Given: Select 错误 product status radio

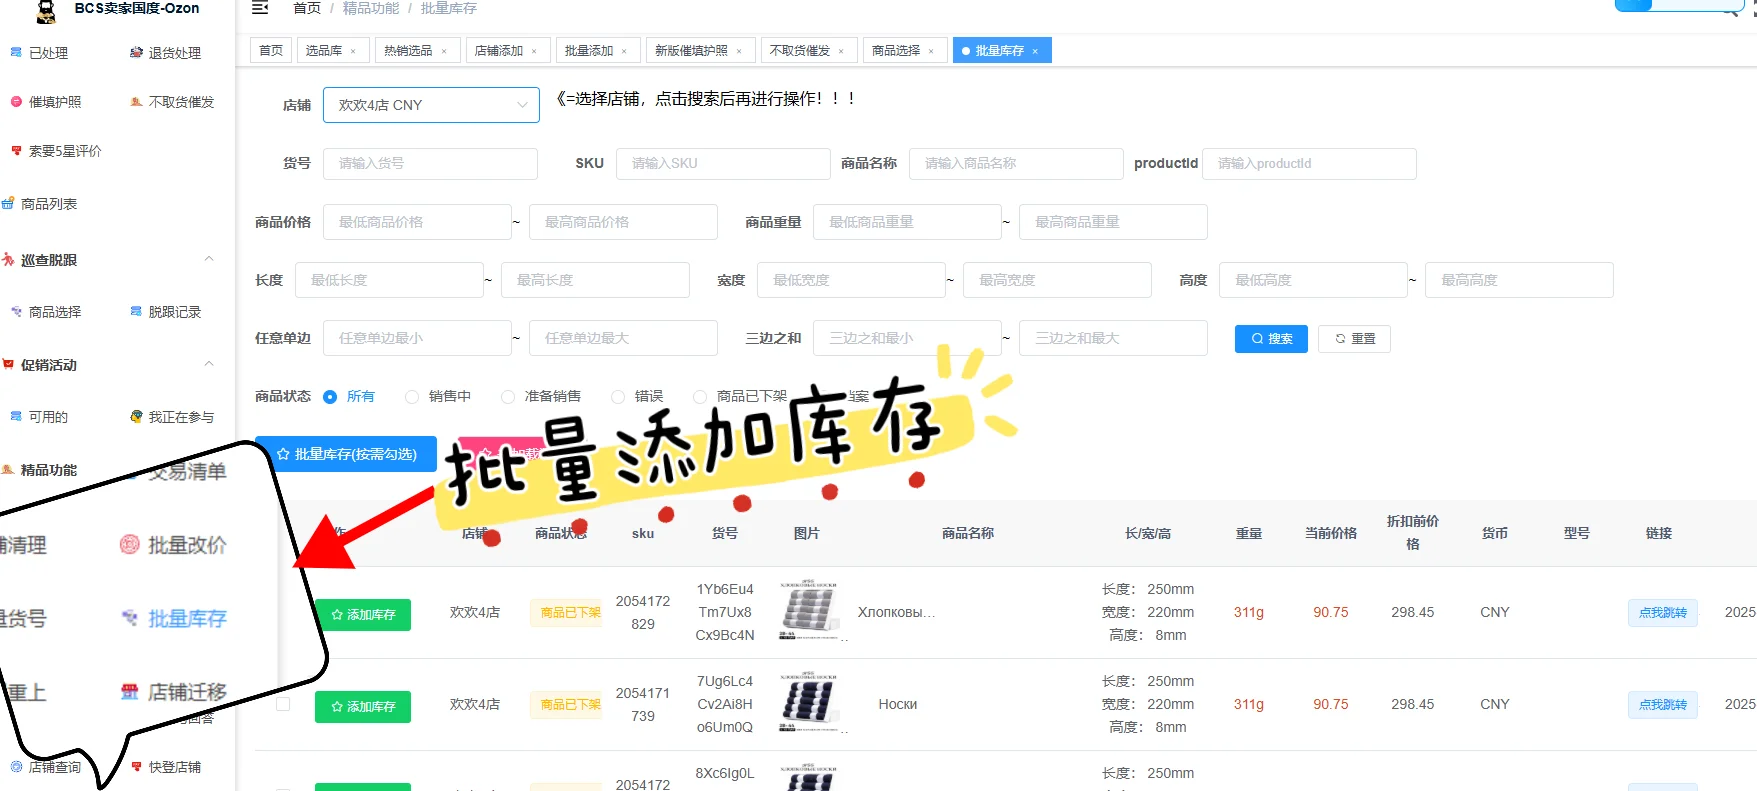Looking at the screenshot, I should [x=618, y=397].
